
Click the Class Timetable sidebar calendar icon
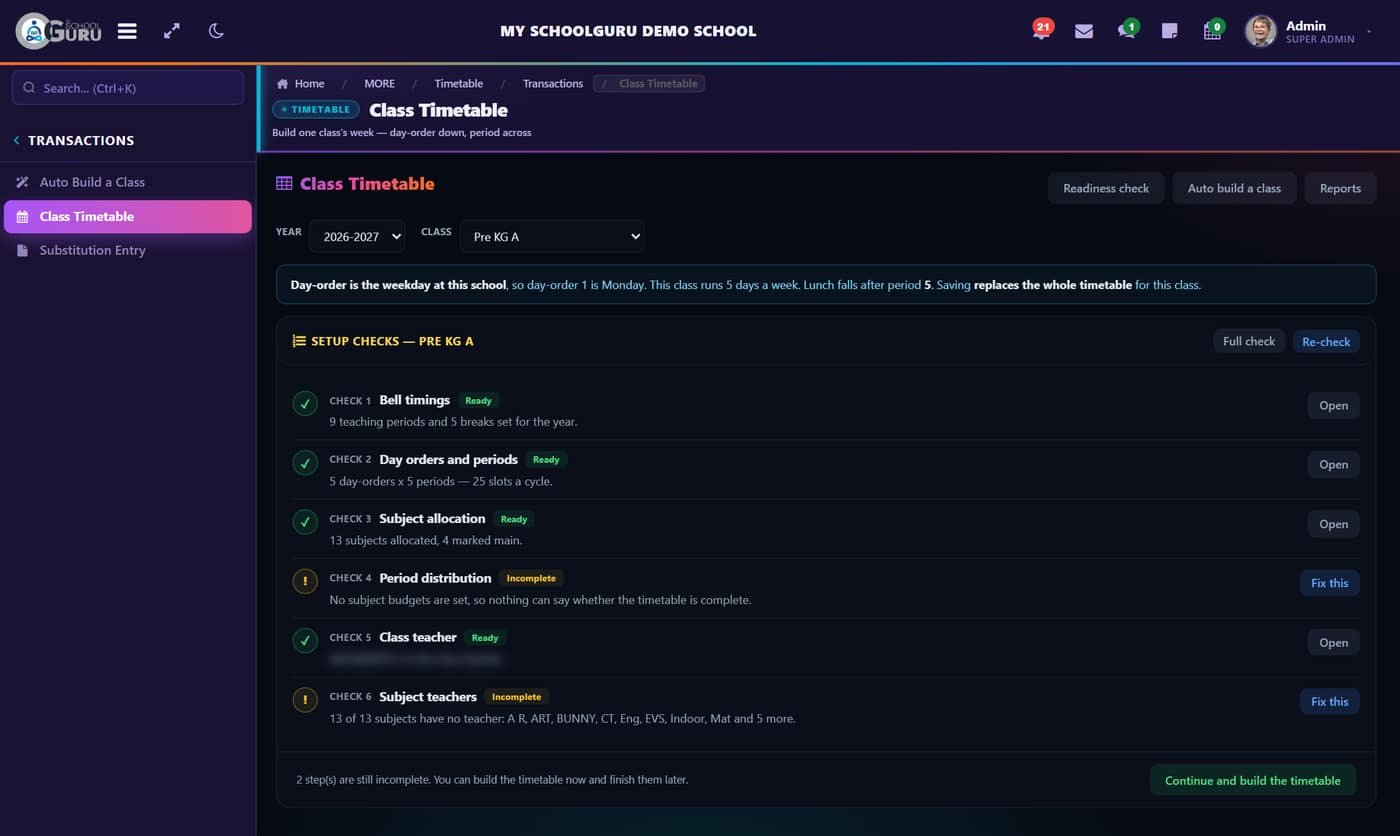pyautogui.click(x=22, y=216)
